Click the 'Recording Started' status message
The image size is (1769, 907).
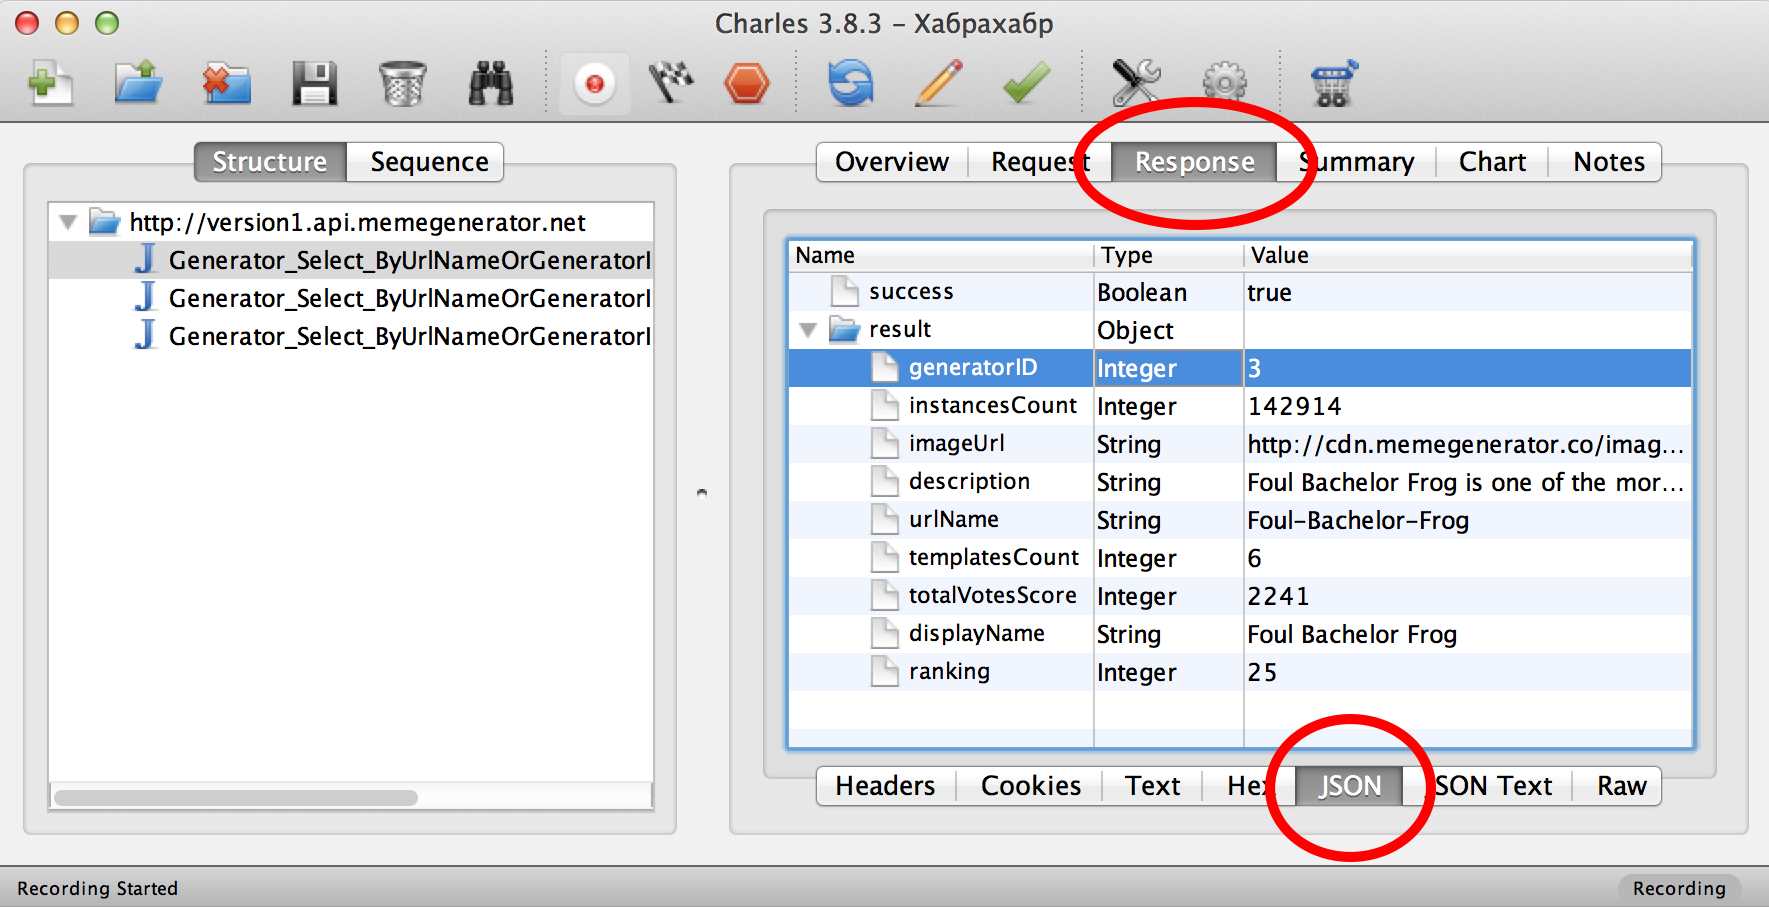click(97, 888)
